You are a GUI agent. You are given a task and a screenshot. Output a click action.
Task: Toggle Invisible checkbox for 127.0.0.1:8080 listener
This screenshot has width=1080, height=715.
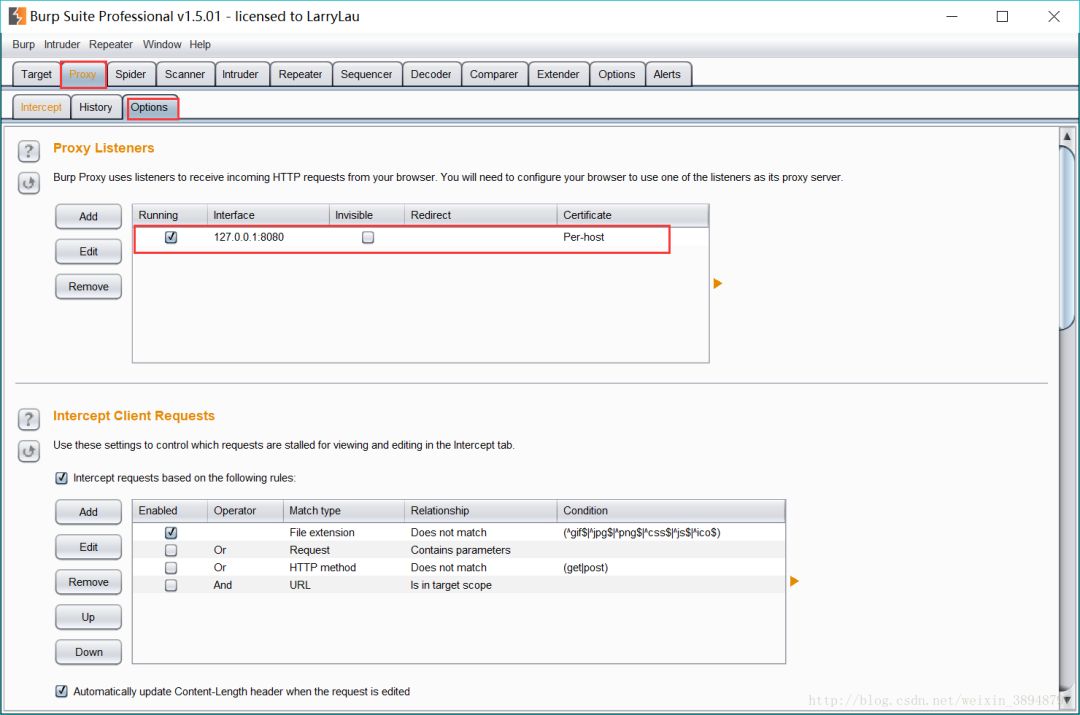pyautogui.click(x=368, y=237)
